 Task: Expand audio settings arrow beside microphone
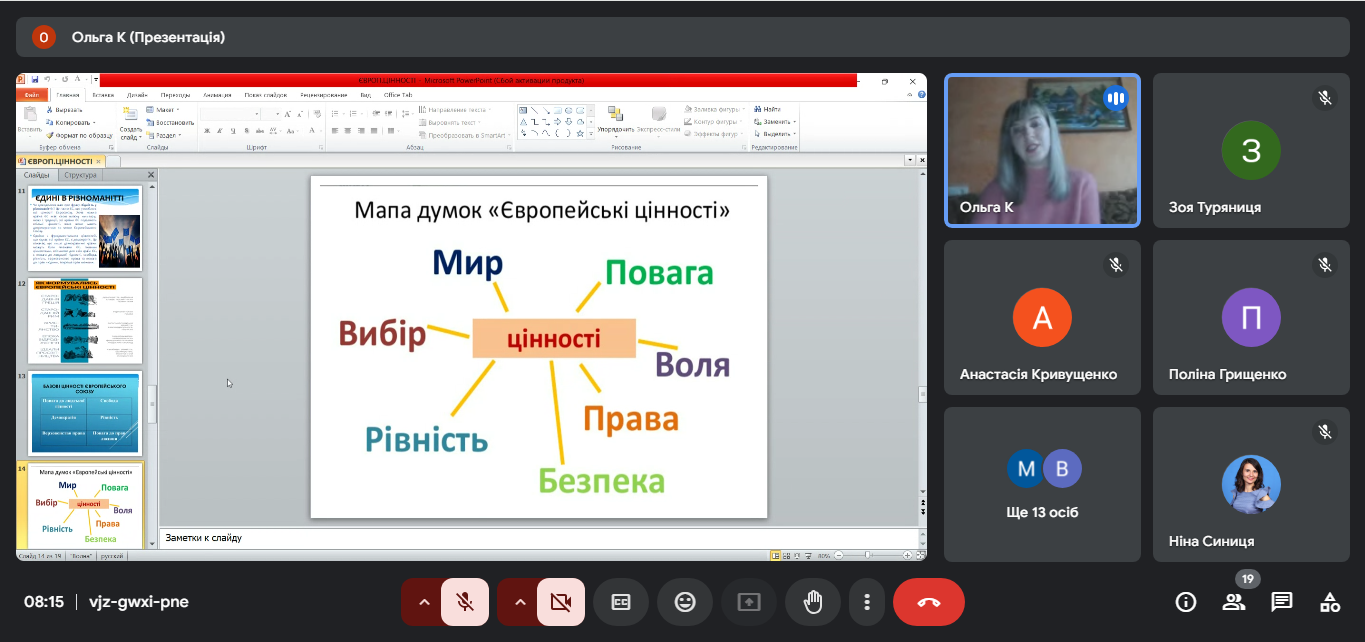coord(423,602)
